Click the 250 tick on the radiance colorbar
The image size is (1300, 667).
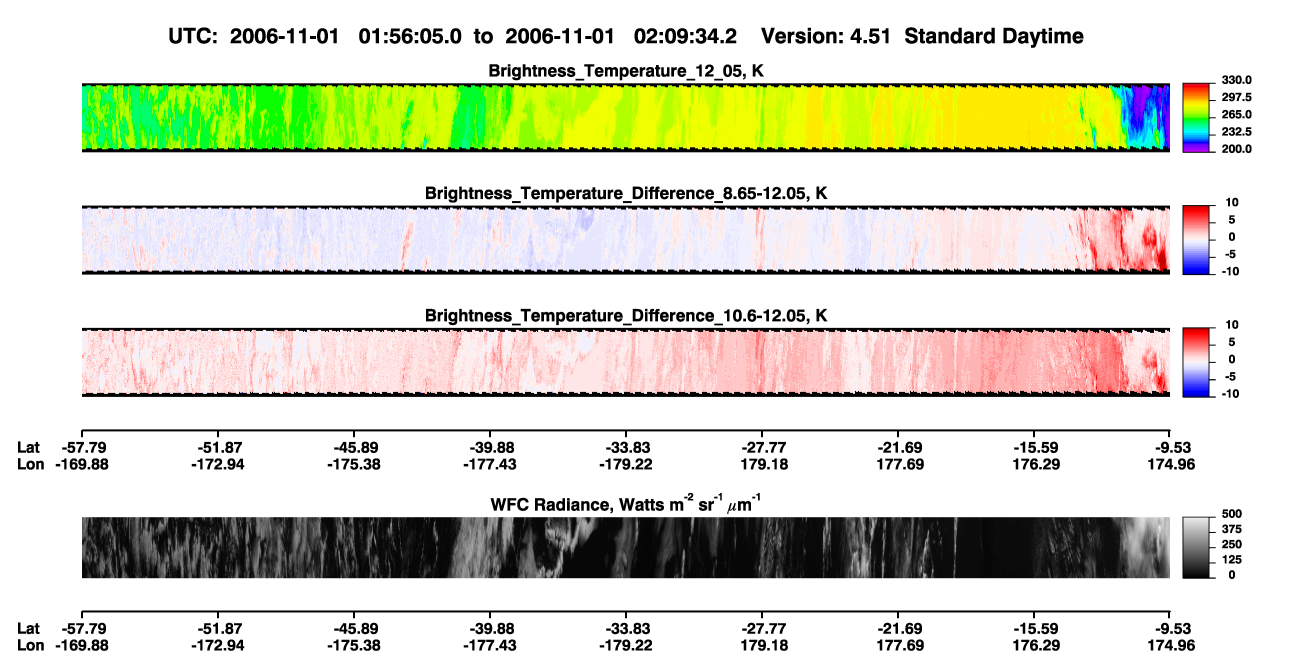click(x=1231, y=544)
